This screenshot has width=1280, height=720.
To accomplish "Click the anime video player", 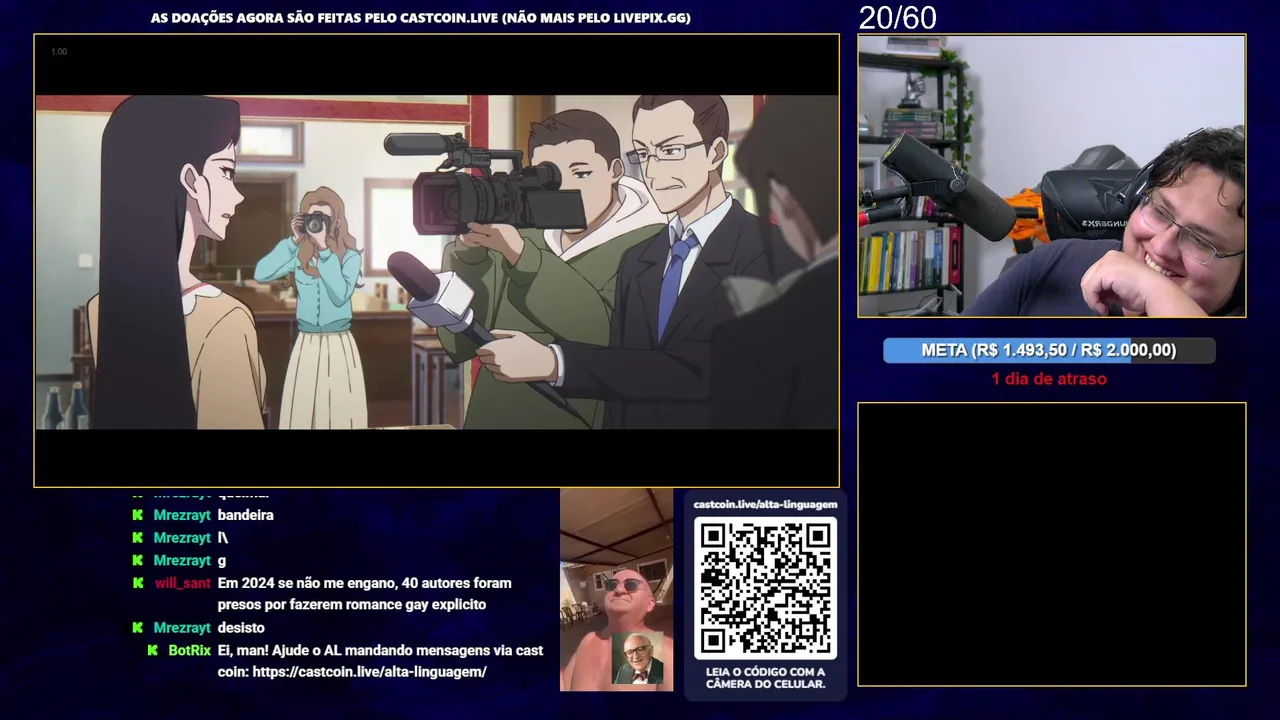I will tap(437, 261).
